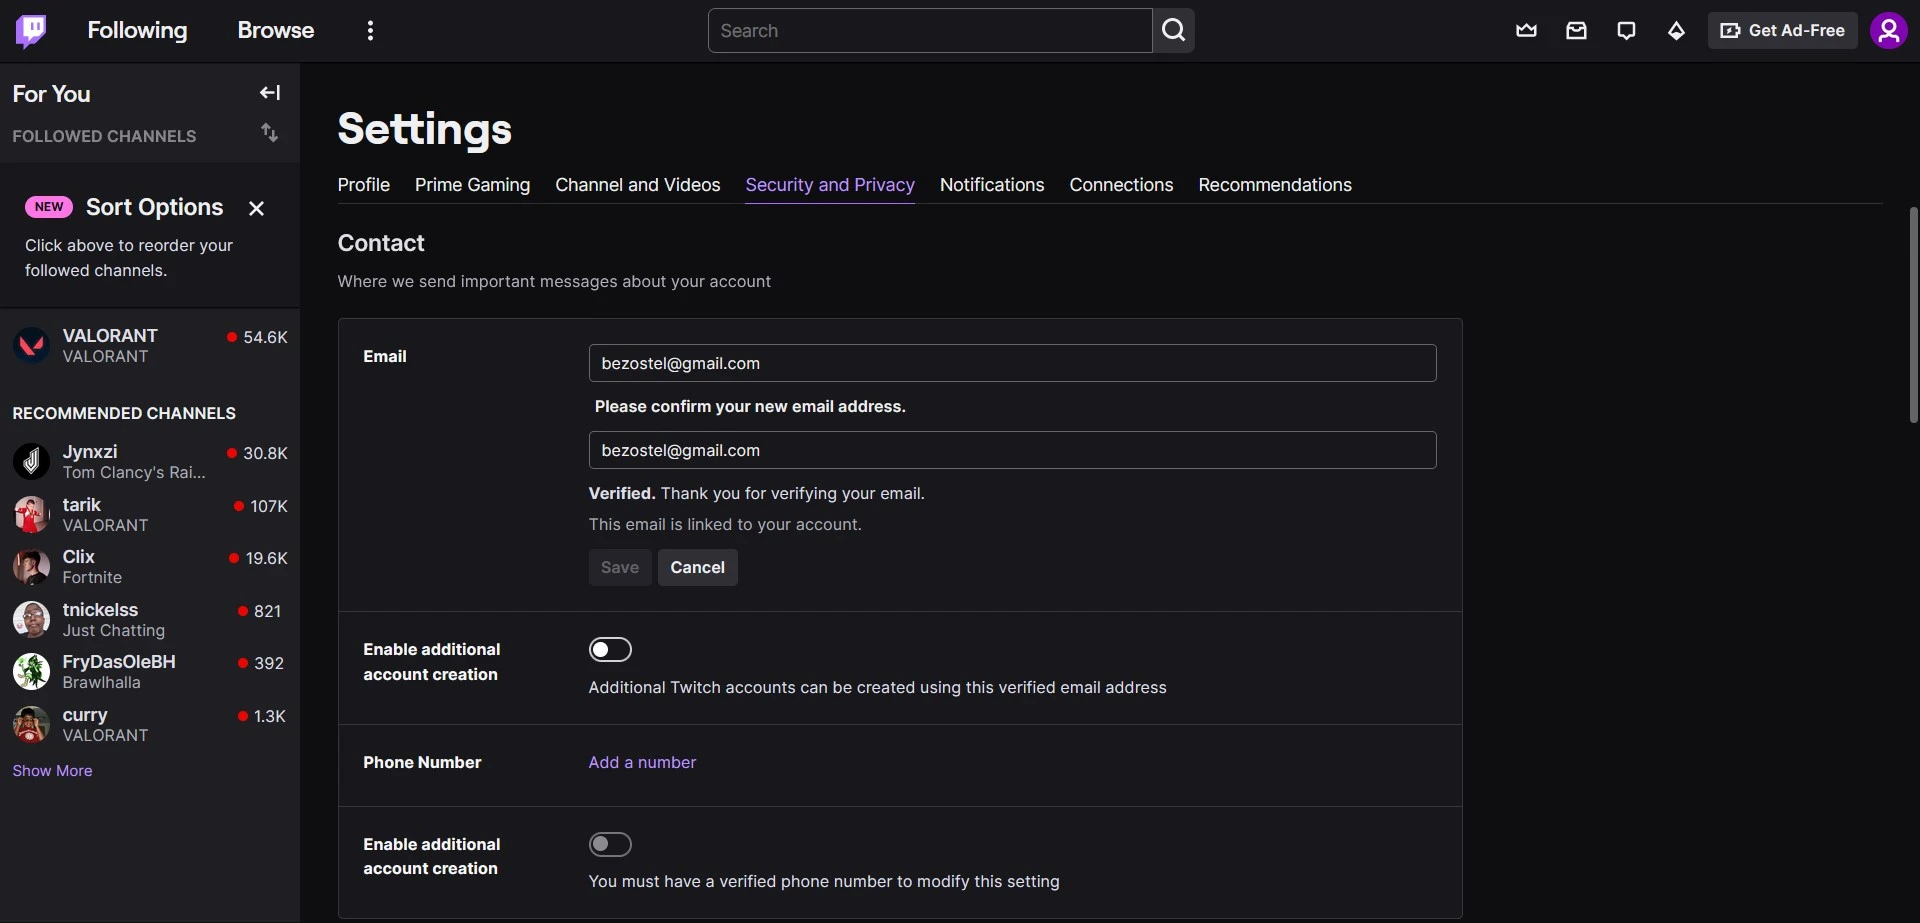This screenshot has height=923, width=1920.
Task: Click Jynxzi channel avatar
Action: [x=31, y=461]
